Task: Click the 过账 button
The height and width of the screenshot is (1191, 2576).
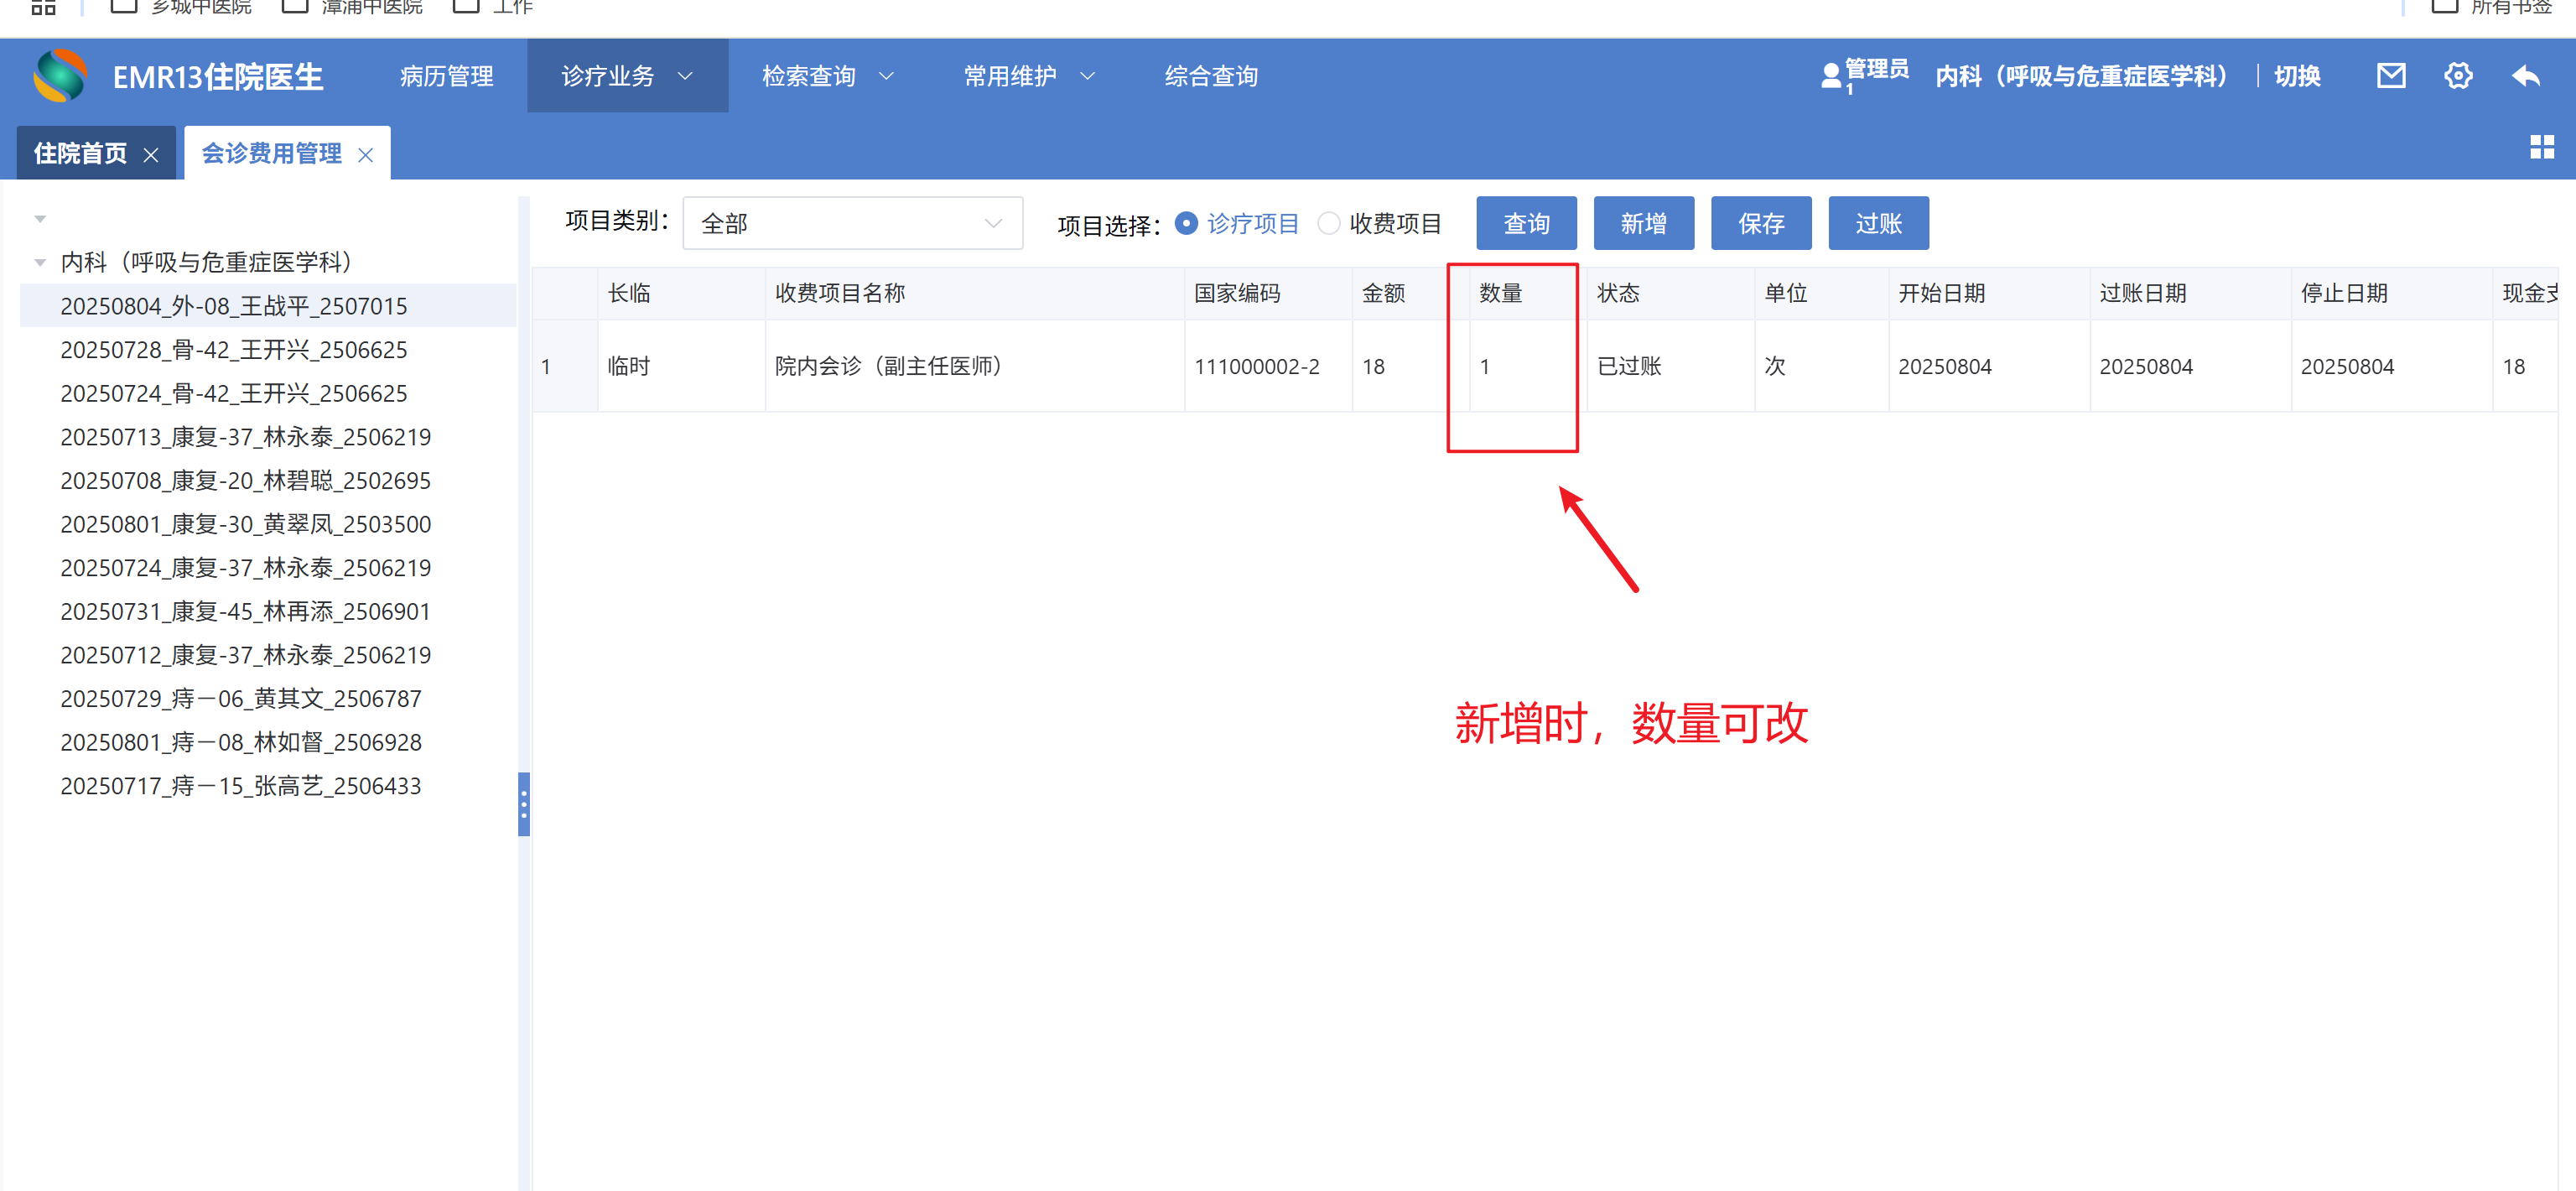Action: pyautogui.click(x=1878, y=223)
